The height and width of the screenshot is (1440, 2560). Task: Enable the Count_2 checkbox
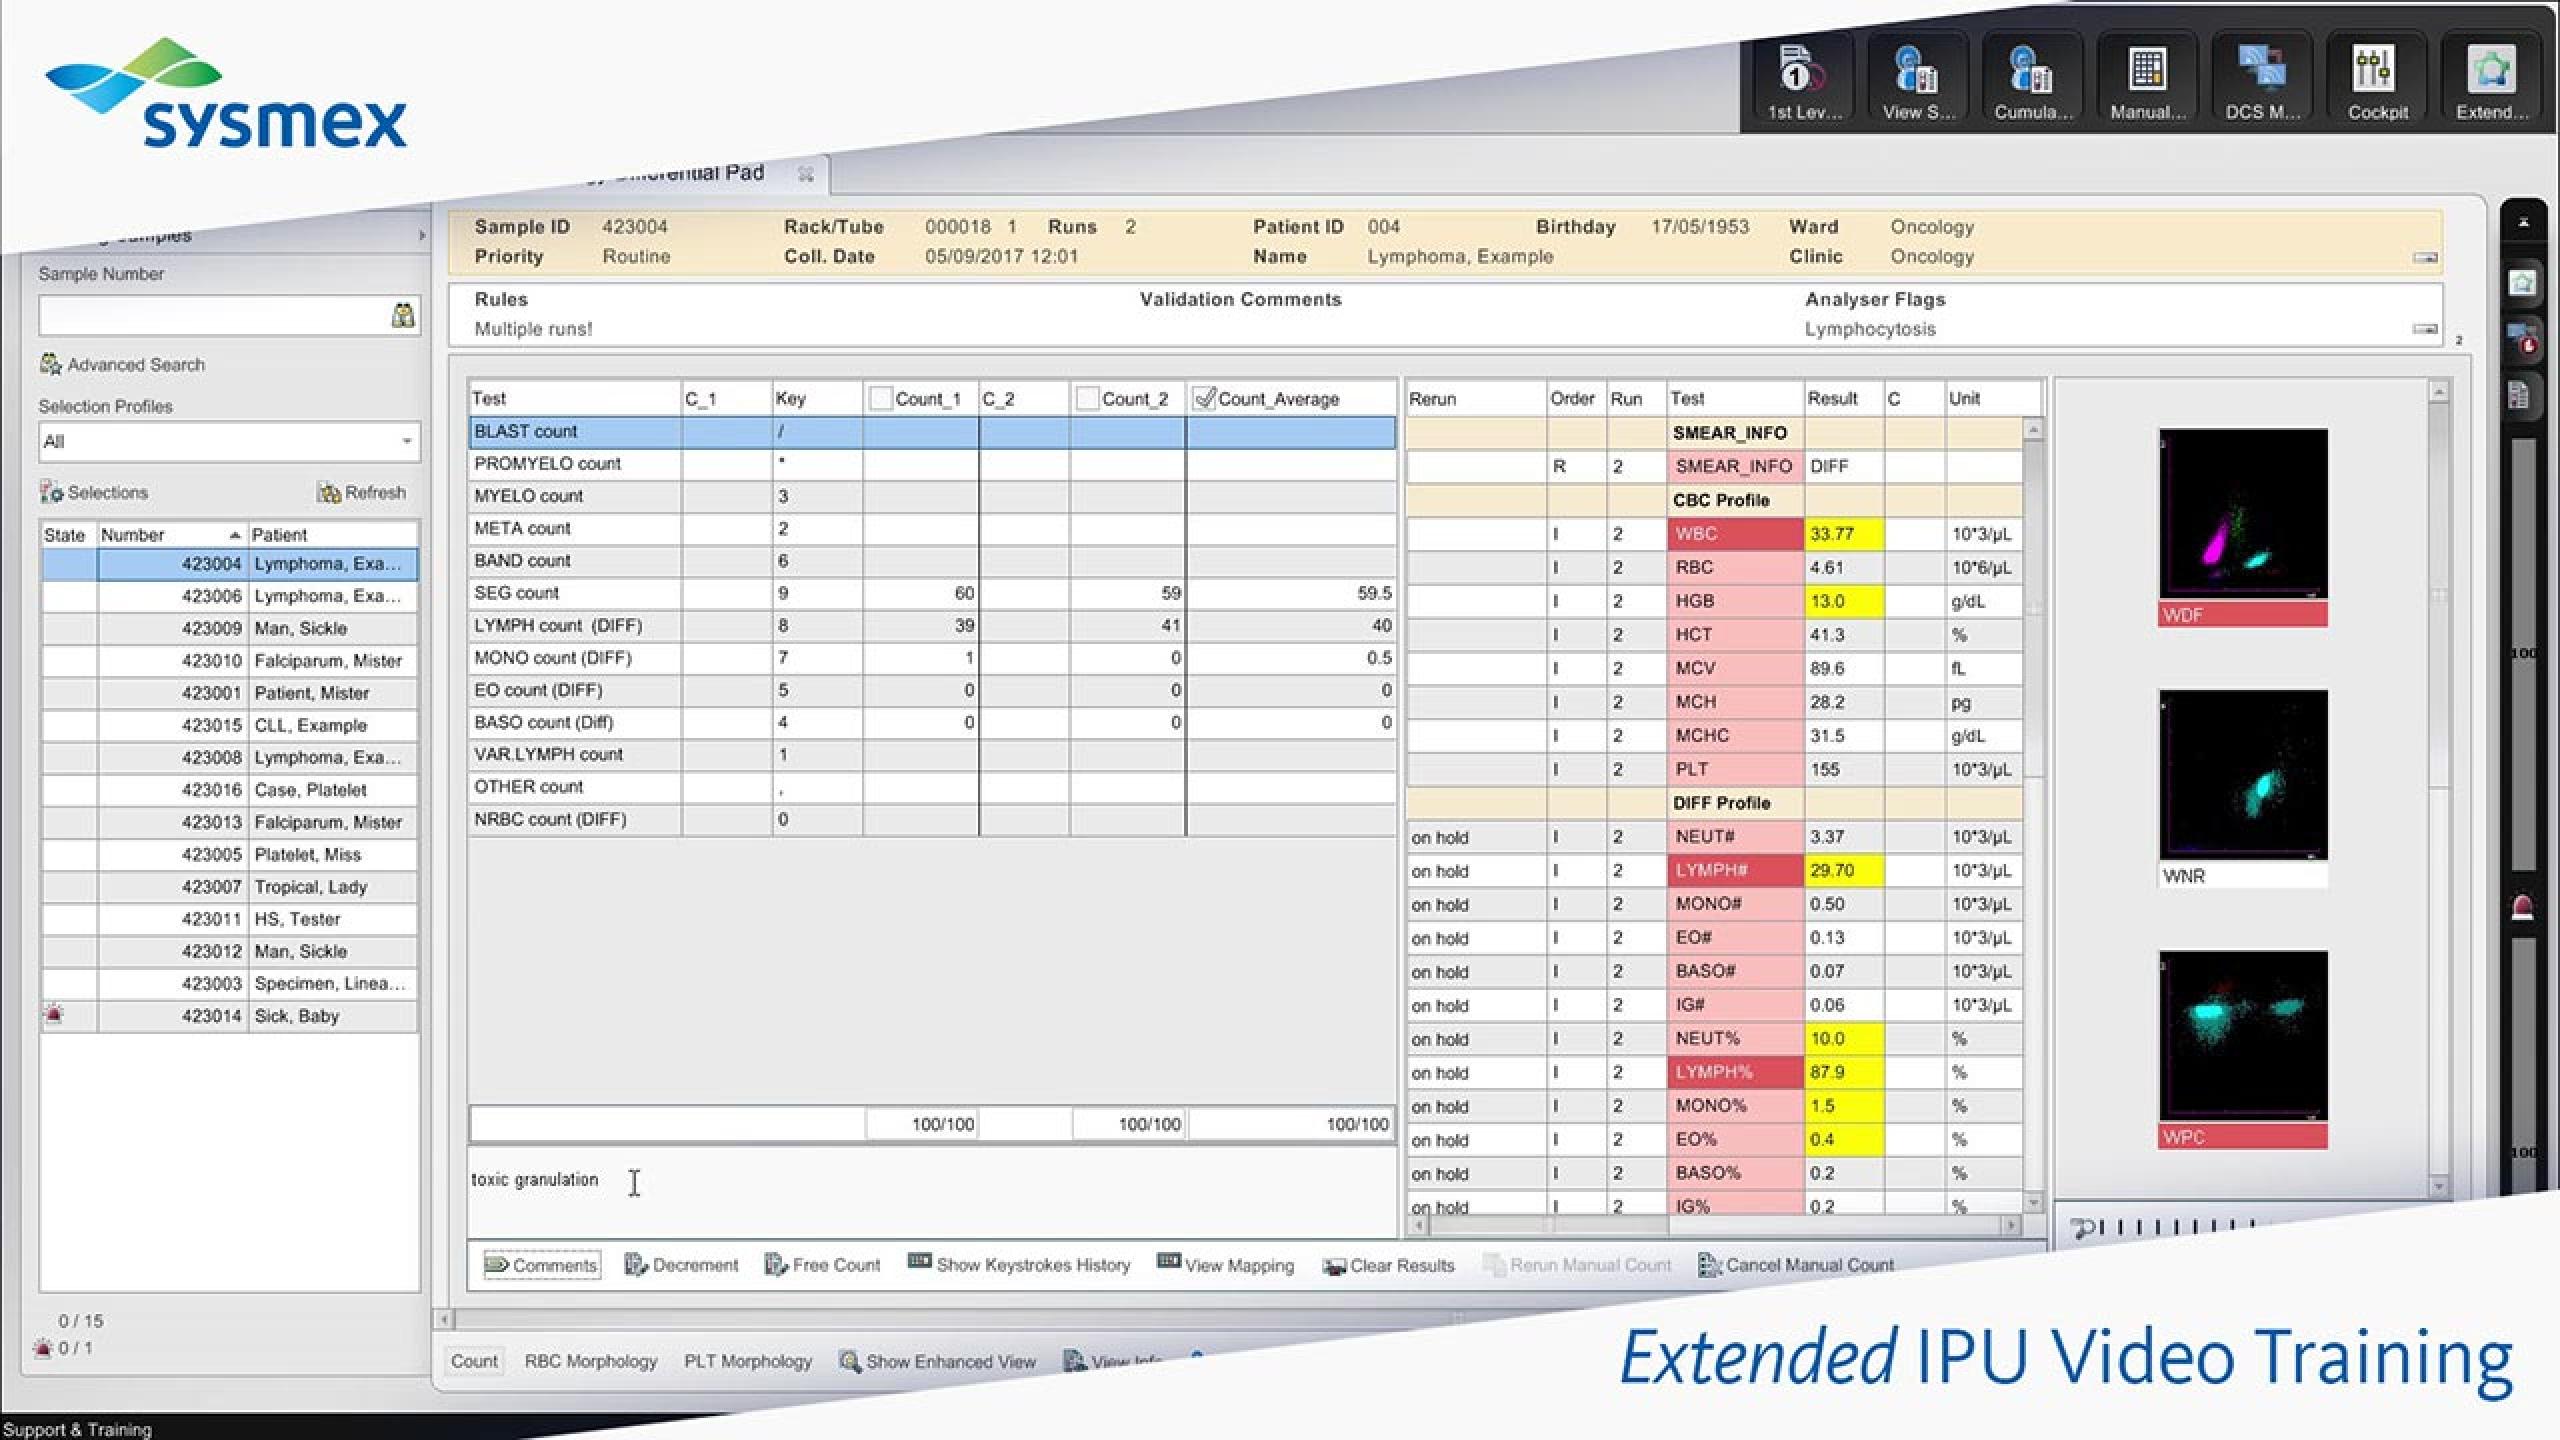pos(1087,399)
